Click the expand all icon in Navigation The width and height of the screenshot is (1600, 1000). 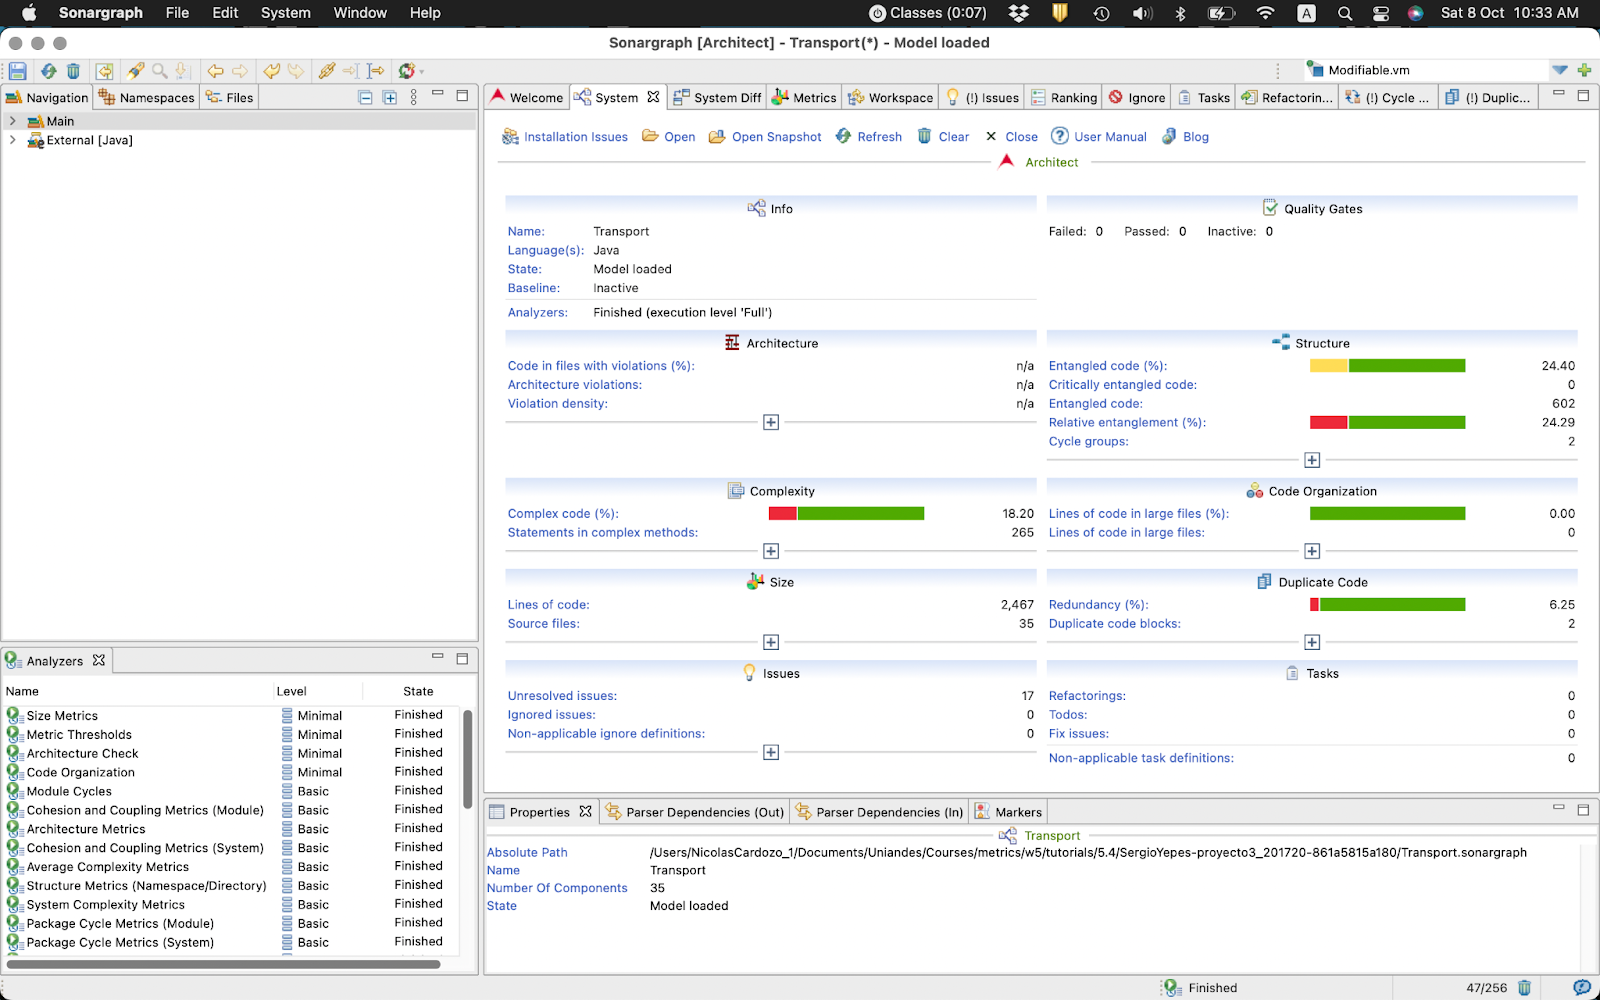[390, 97]
